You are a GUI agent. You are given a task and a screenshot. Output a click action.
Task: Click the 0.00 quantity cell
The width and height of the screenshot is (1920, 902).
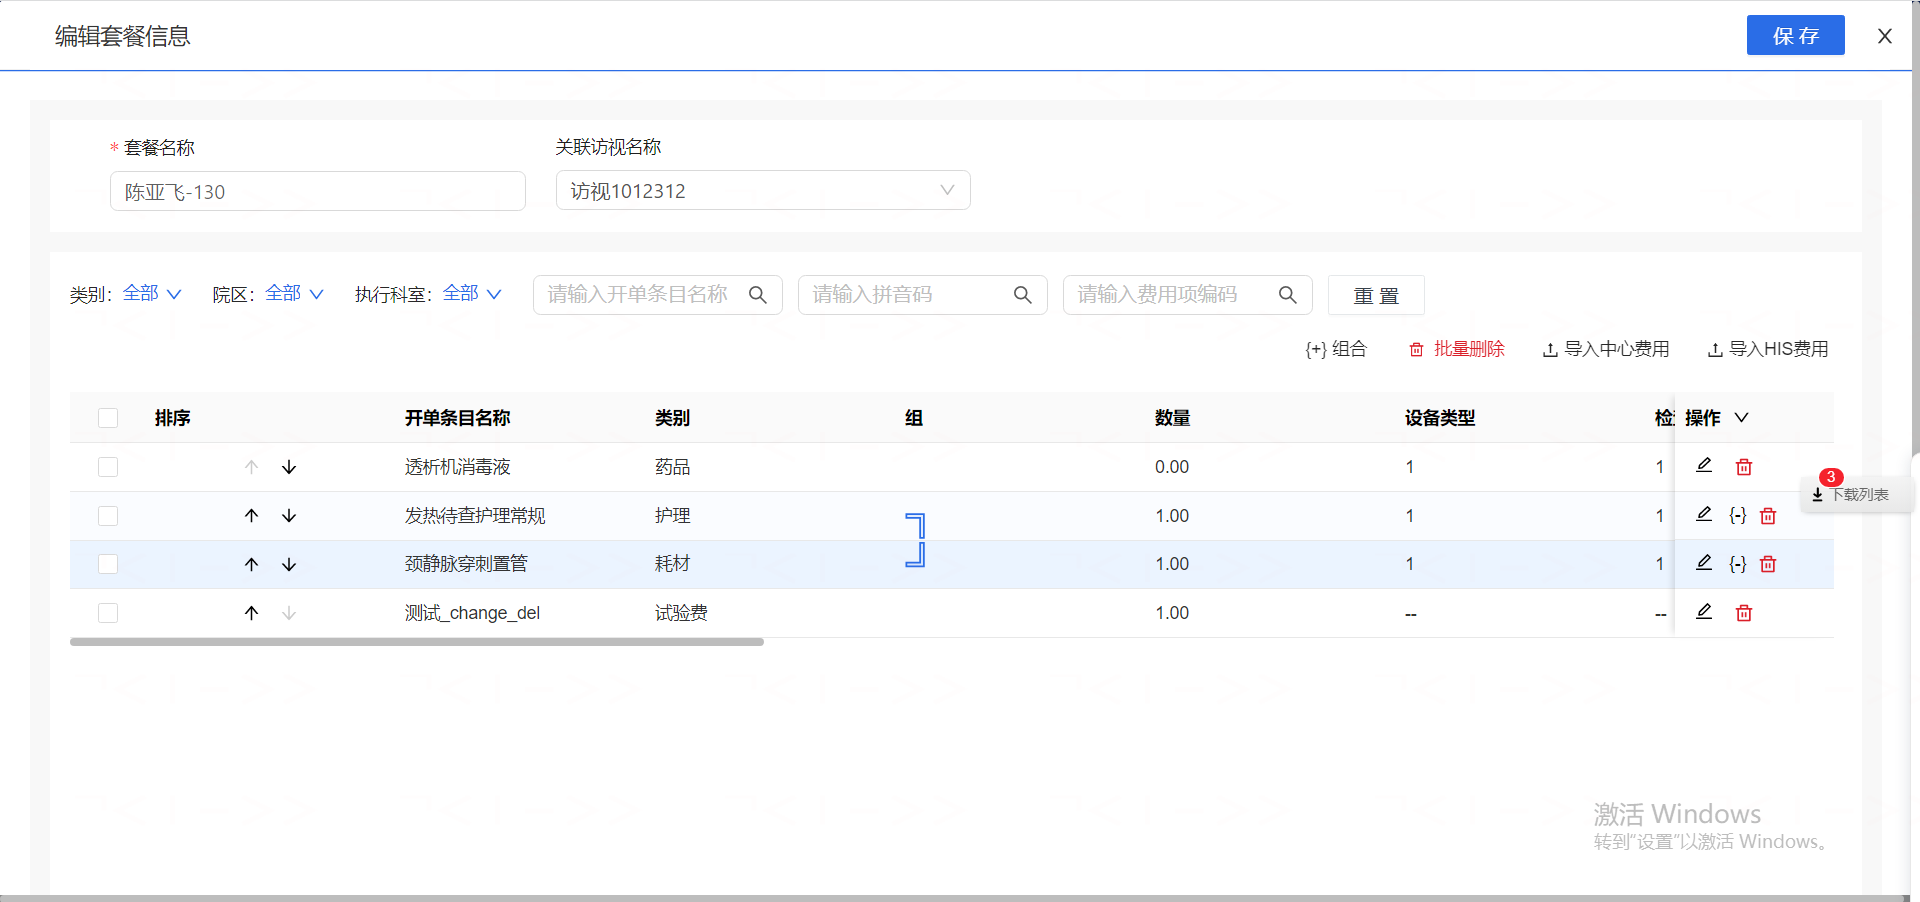[1172, 467]
